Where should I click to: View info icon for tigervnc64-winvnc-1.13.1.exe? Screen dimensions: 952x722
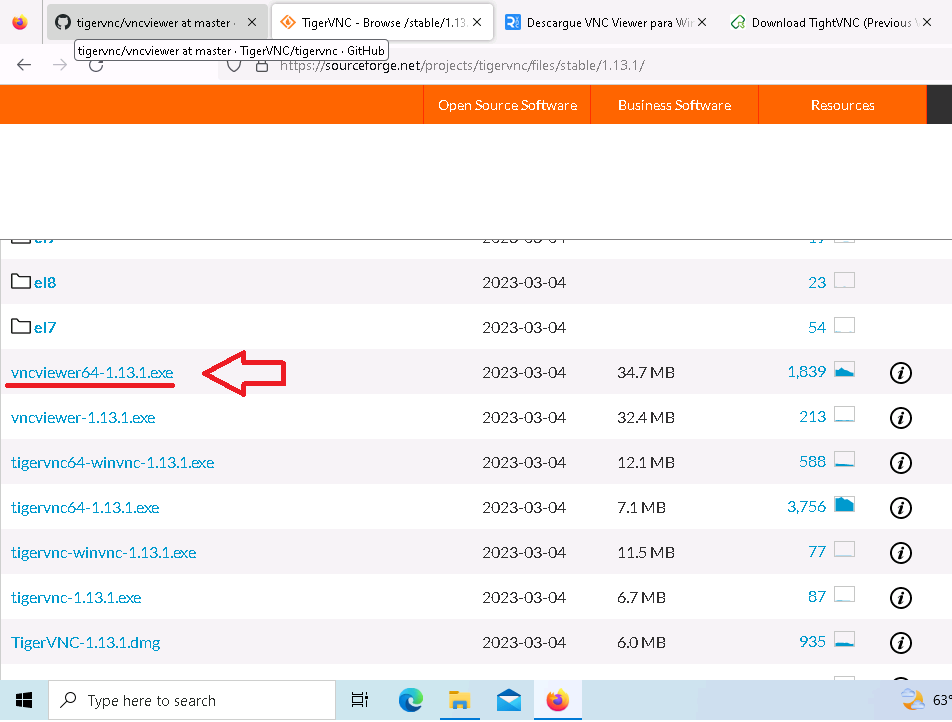coord(900,463)
